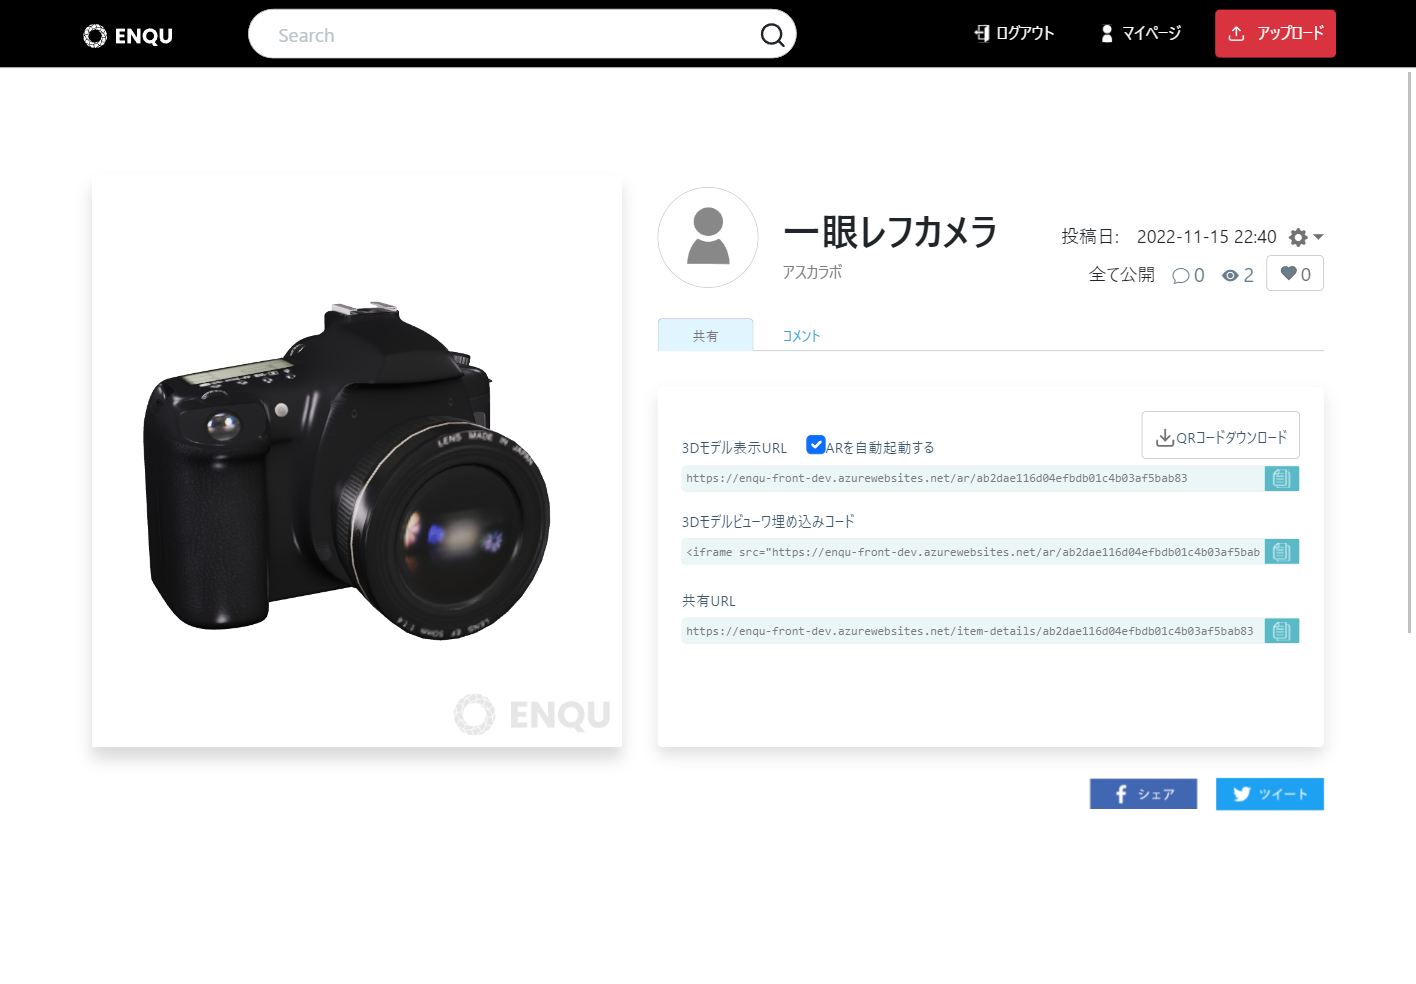The height and width of the screenshot is (984, 1416).
Task: Click the comment bubble icon showing 0
Action: point(1182,275)
